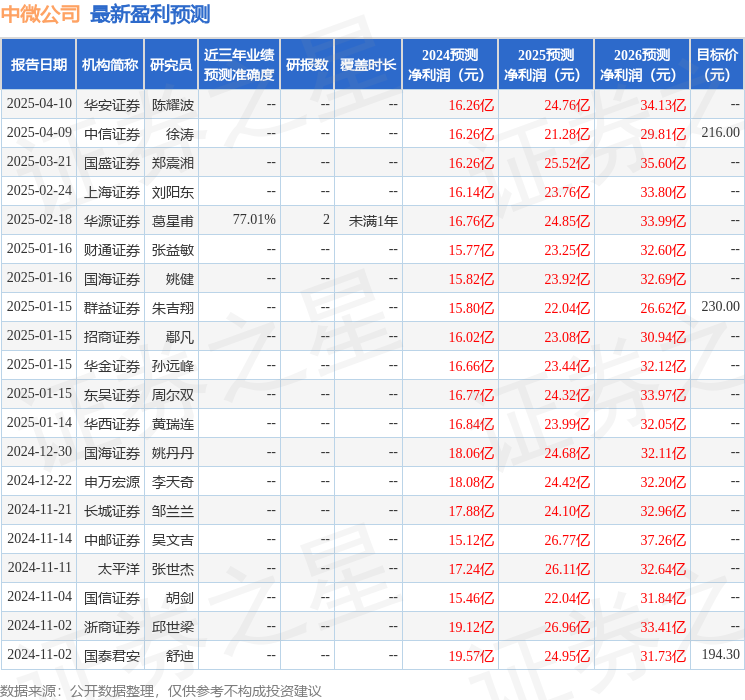The image size is (745, 700).
Task: Select analyst 陈耀波 cell
Action: (172, 105)
